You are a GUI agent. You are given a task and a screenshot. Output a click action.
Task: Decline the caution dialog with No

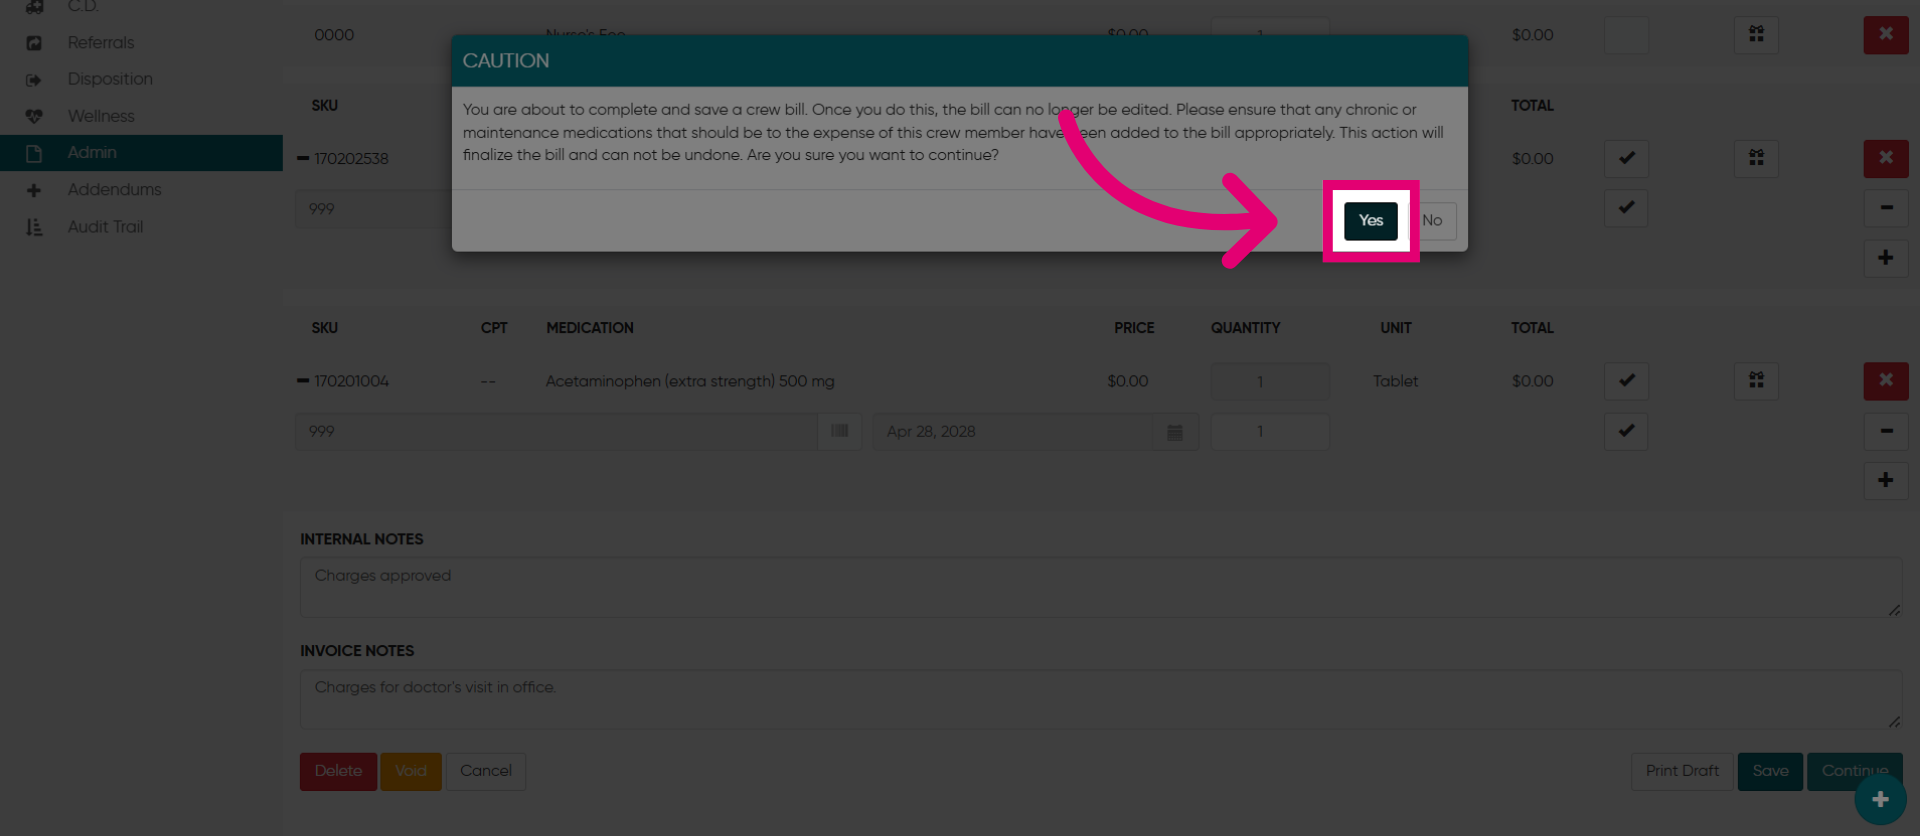(x=1432, y=221)
